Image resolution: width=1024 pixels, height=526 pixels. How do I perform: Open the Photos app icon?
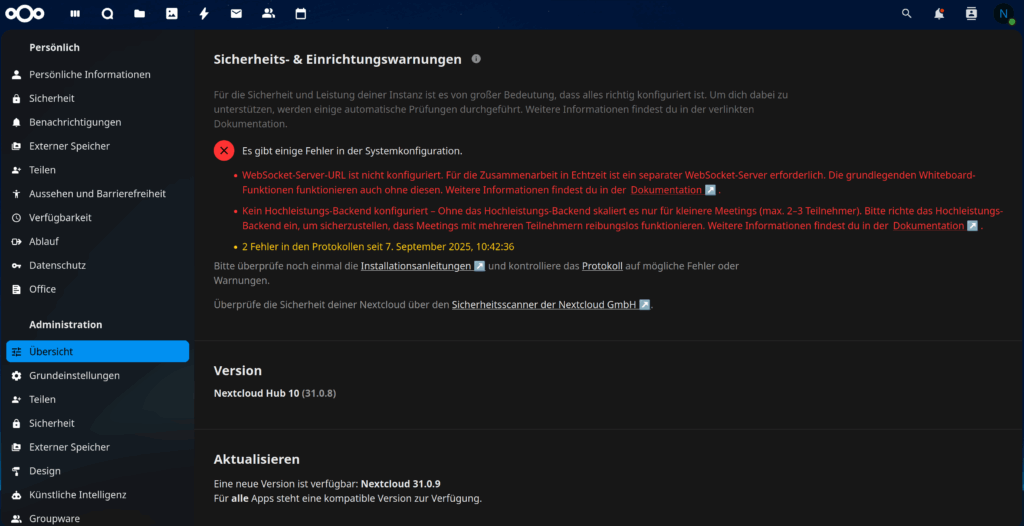point(172,14)
